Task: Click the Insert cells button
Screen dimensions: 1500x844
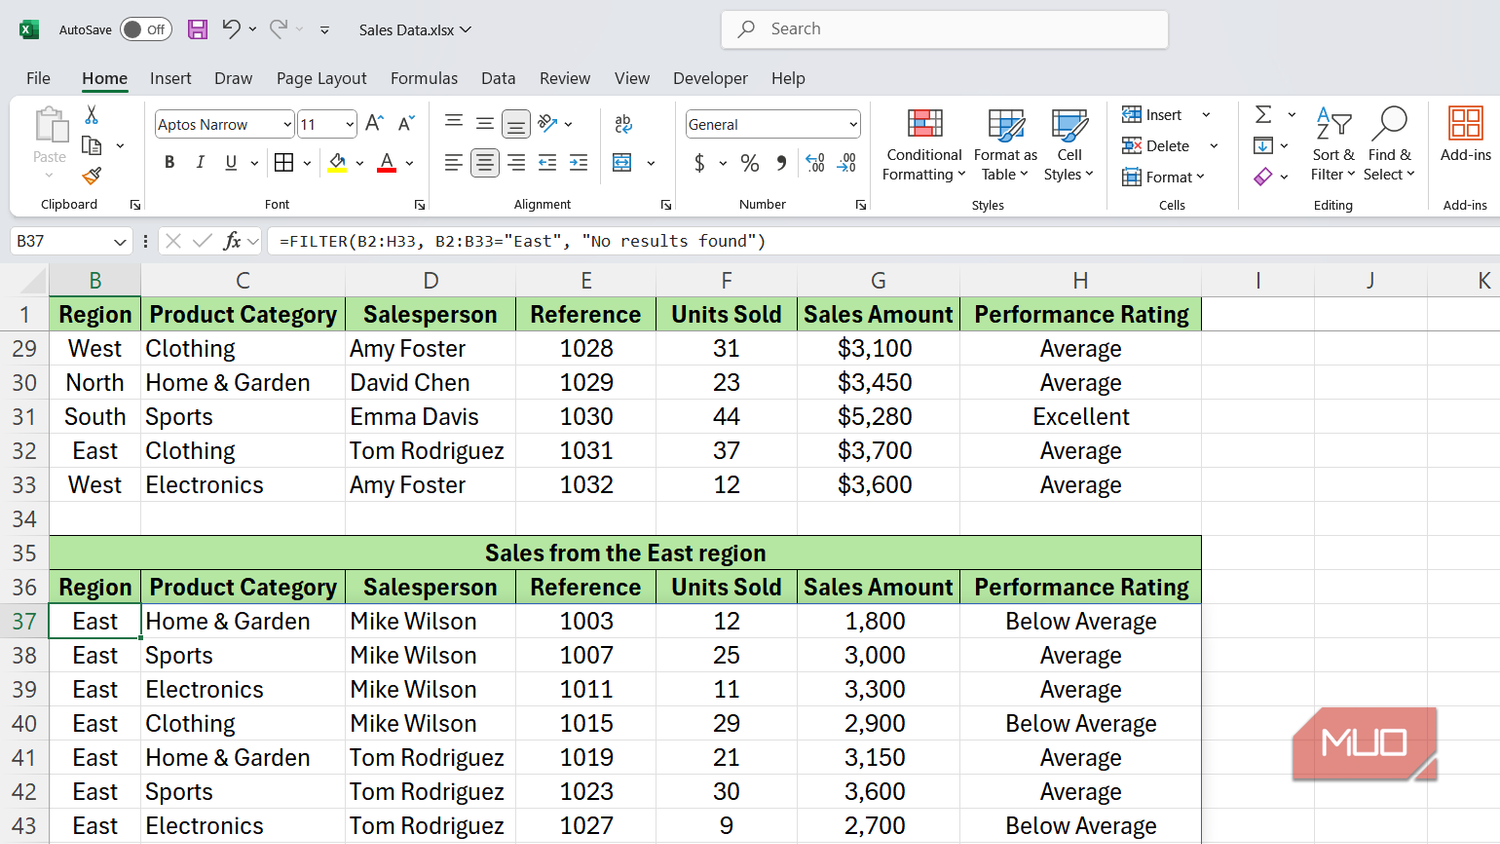Action: 1152,114
